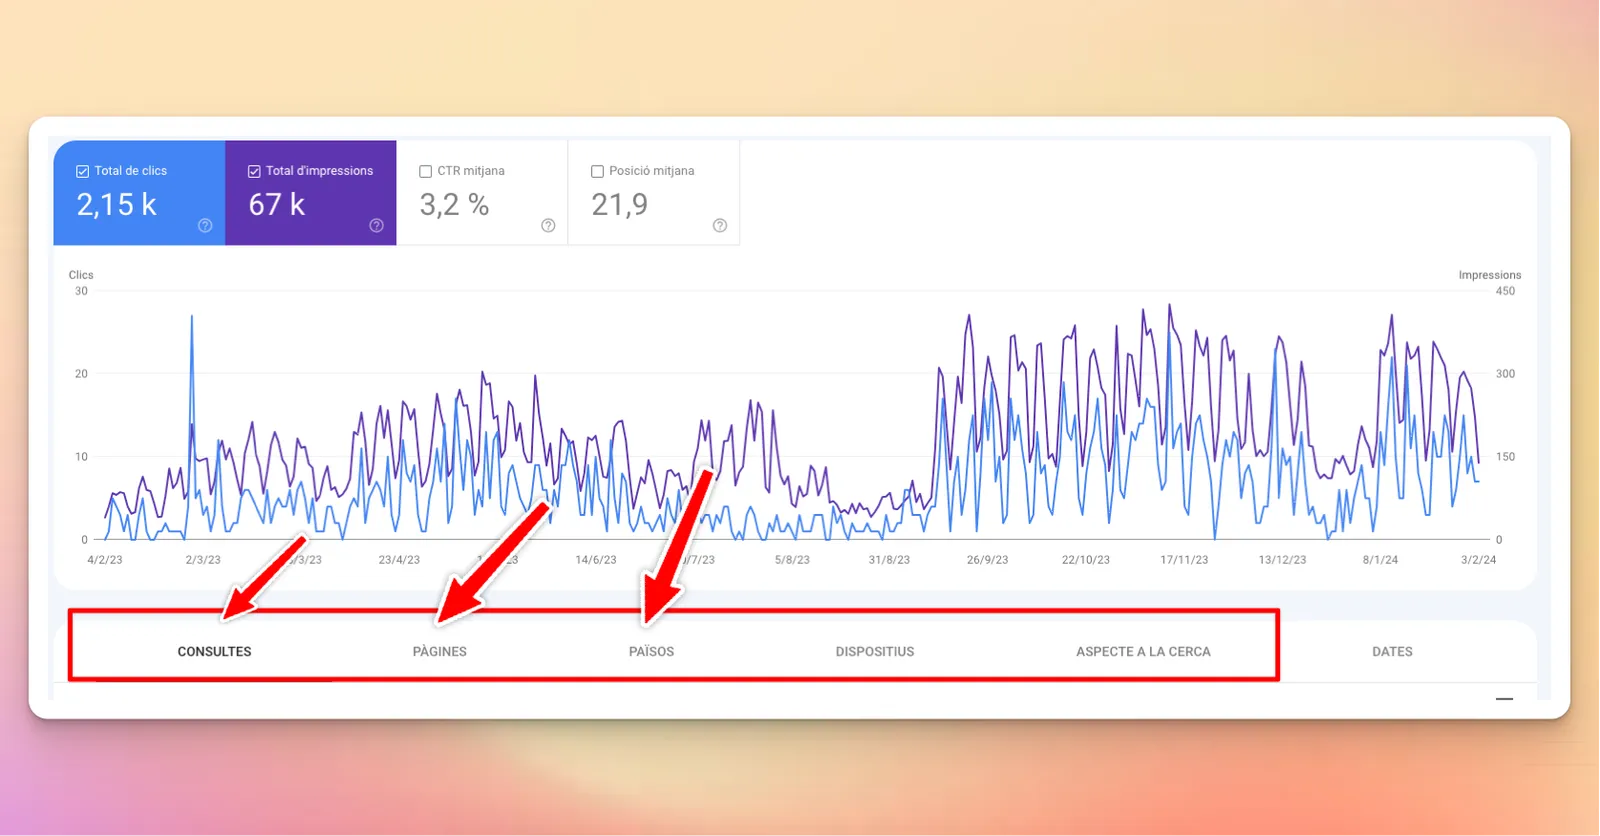Click the 22/10/23 date axis label

[1086, 560]
